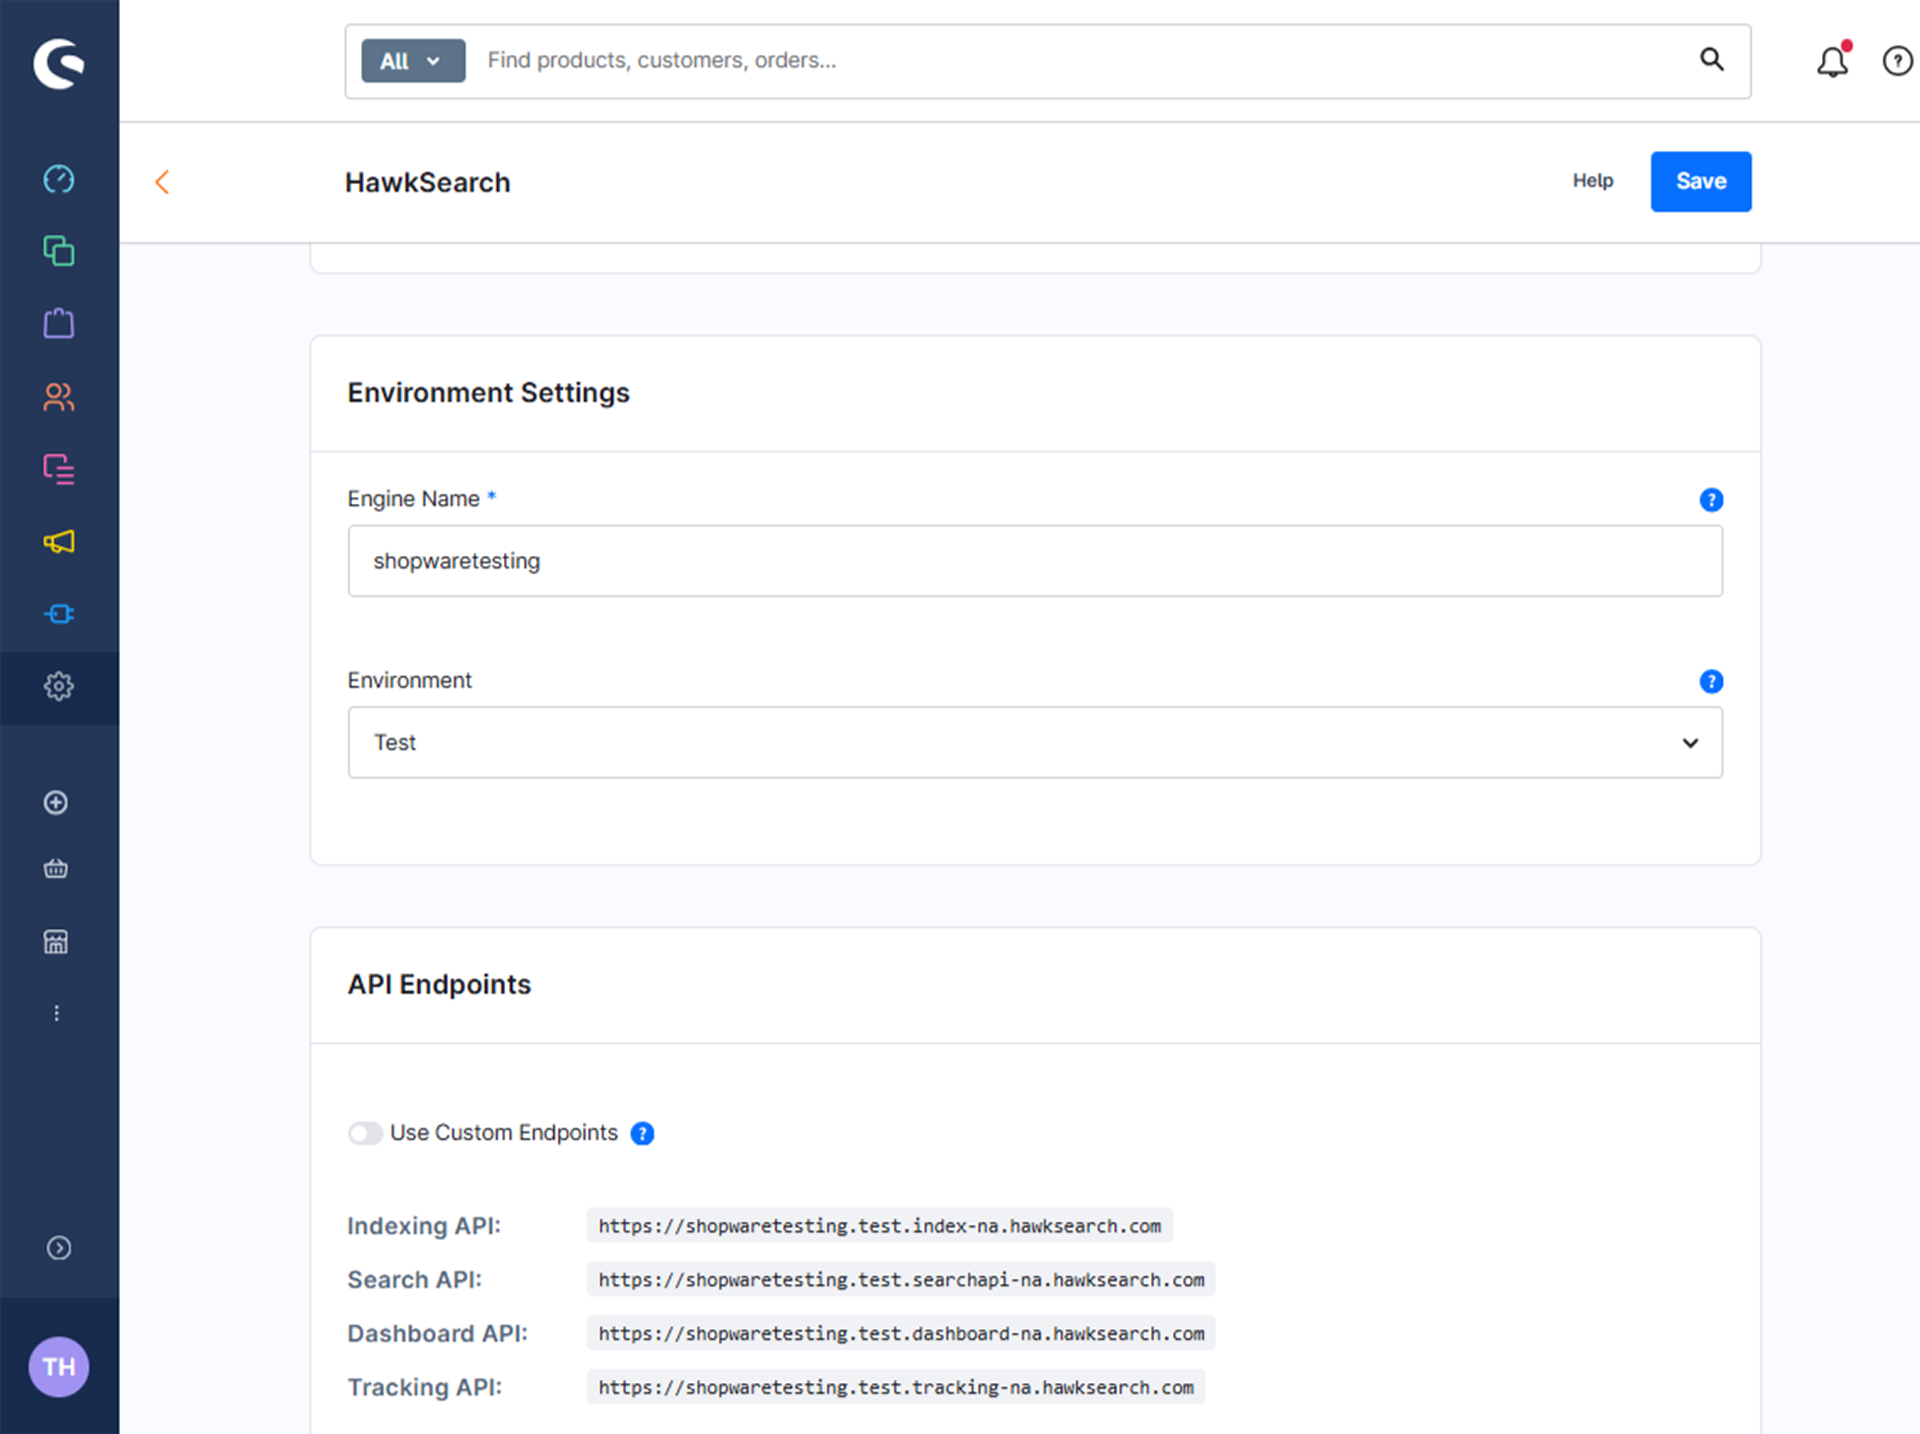The height and width of the screenshot is (1434, 1920).
Task: Click the Search API URL
Action: 901,1280
